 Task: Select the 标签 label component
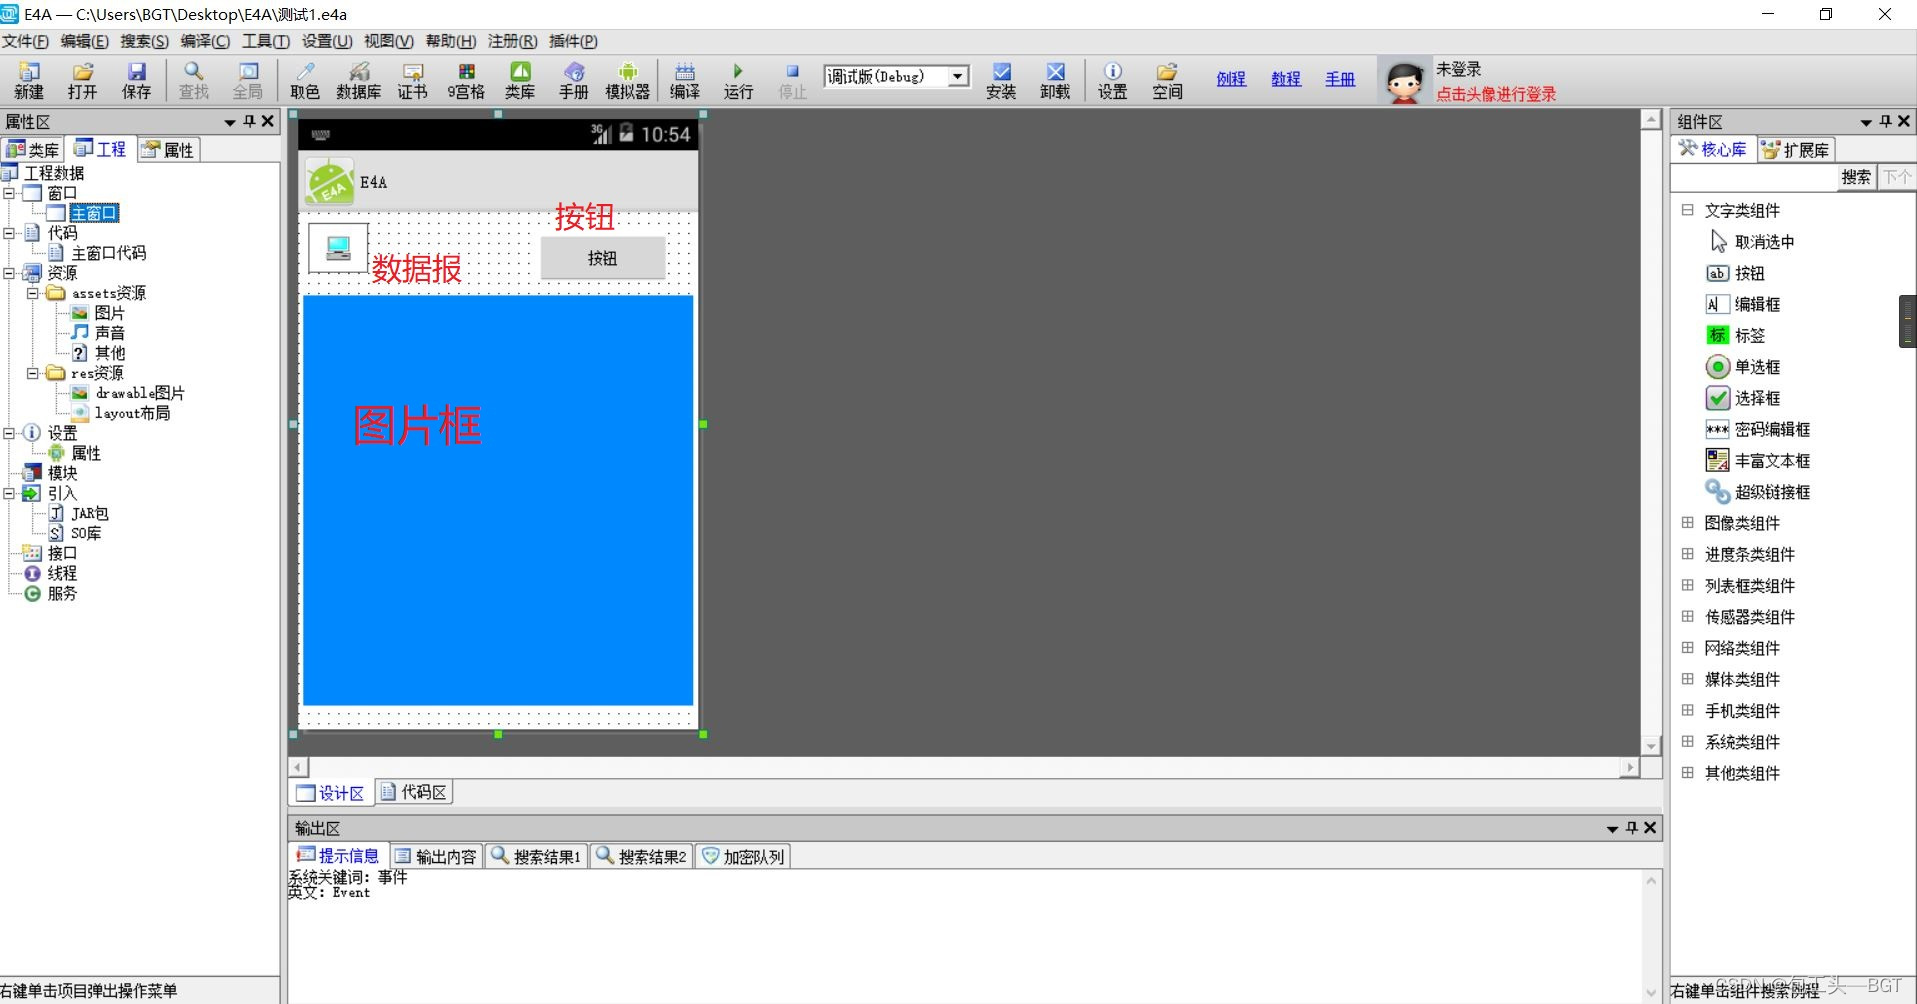click(x=1735, y=335)
